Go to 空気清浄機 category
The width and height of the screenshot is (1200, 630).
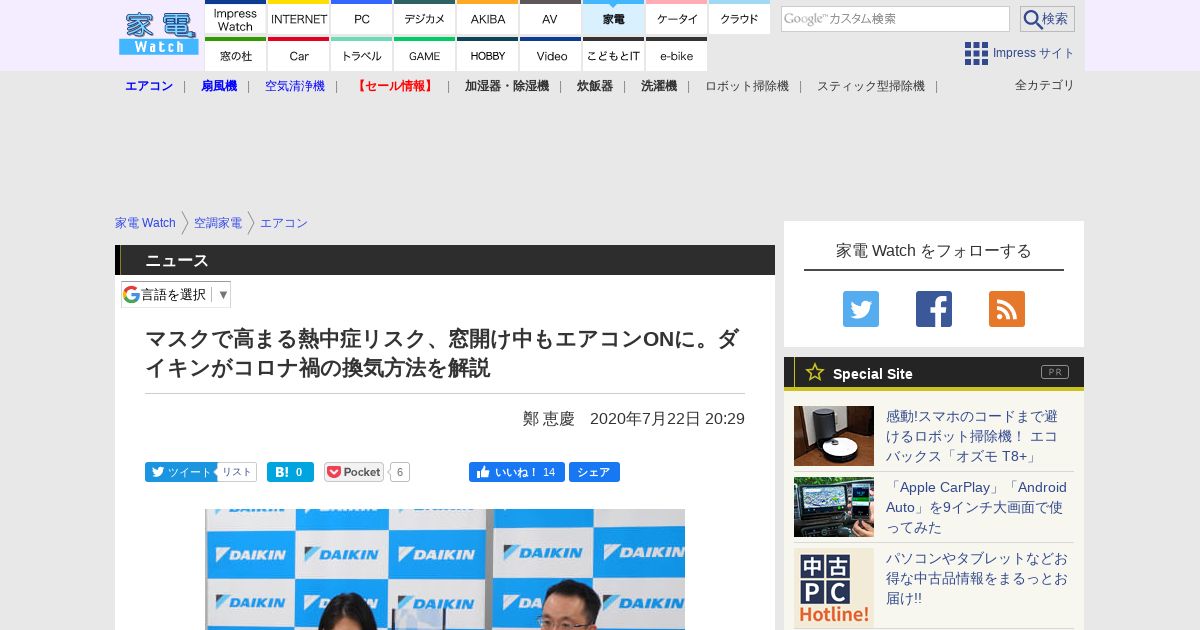point(295,86)
